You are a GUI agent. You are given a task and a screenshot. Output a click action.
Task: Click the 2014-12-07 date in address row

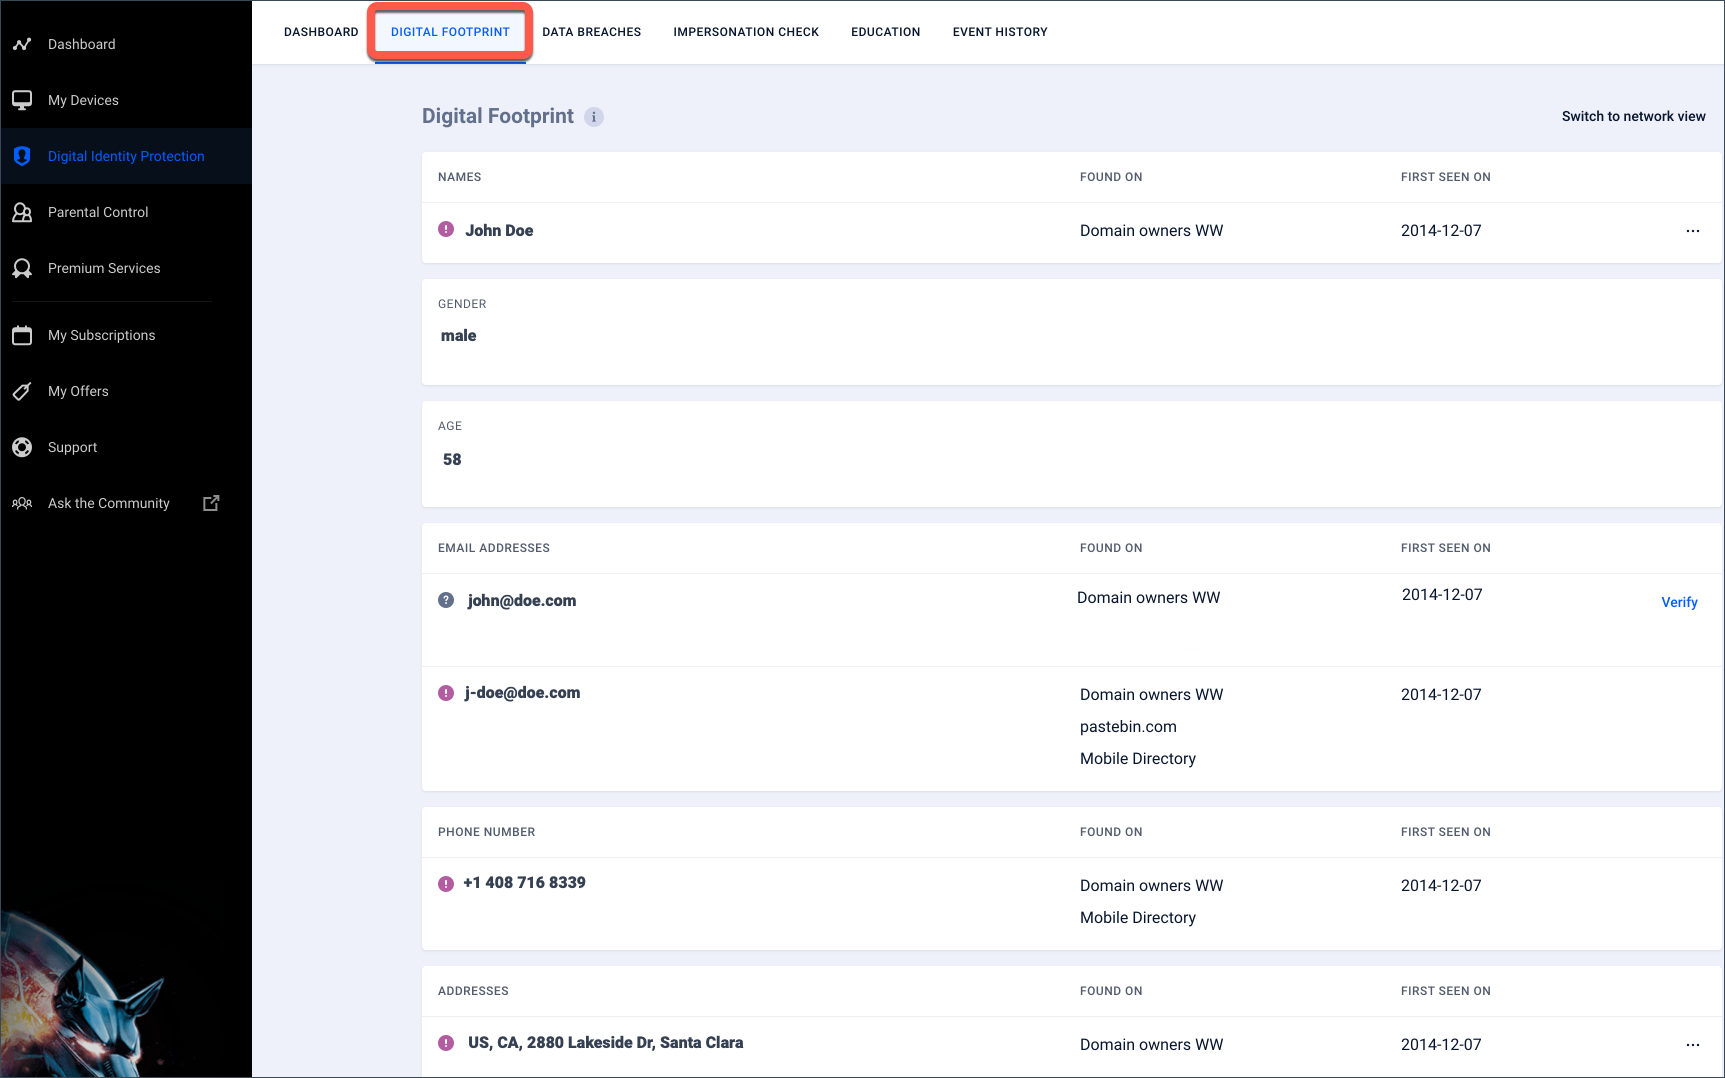[x=1441, y=1045]
